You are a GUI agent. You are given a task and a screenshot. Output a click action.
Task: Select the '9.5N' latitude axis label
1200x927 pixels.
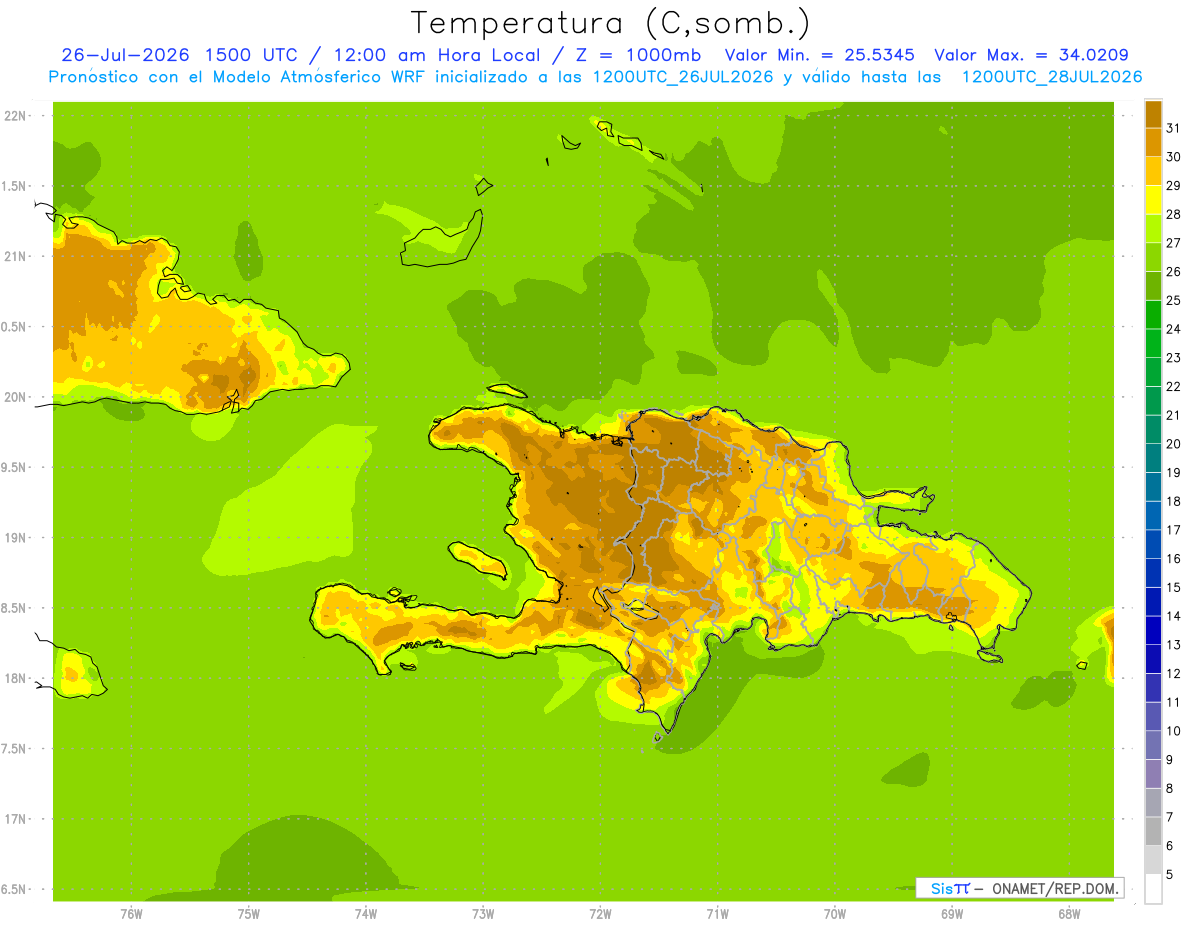click(x=15, y=467)
